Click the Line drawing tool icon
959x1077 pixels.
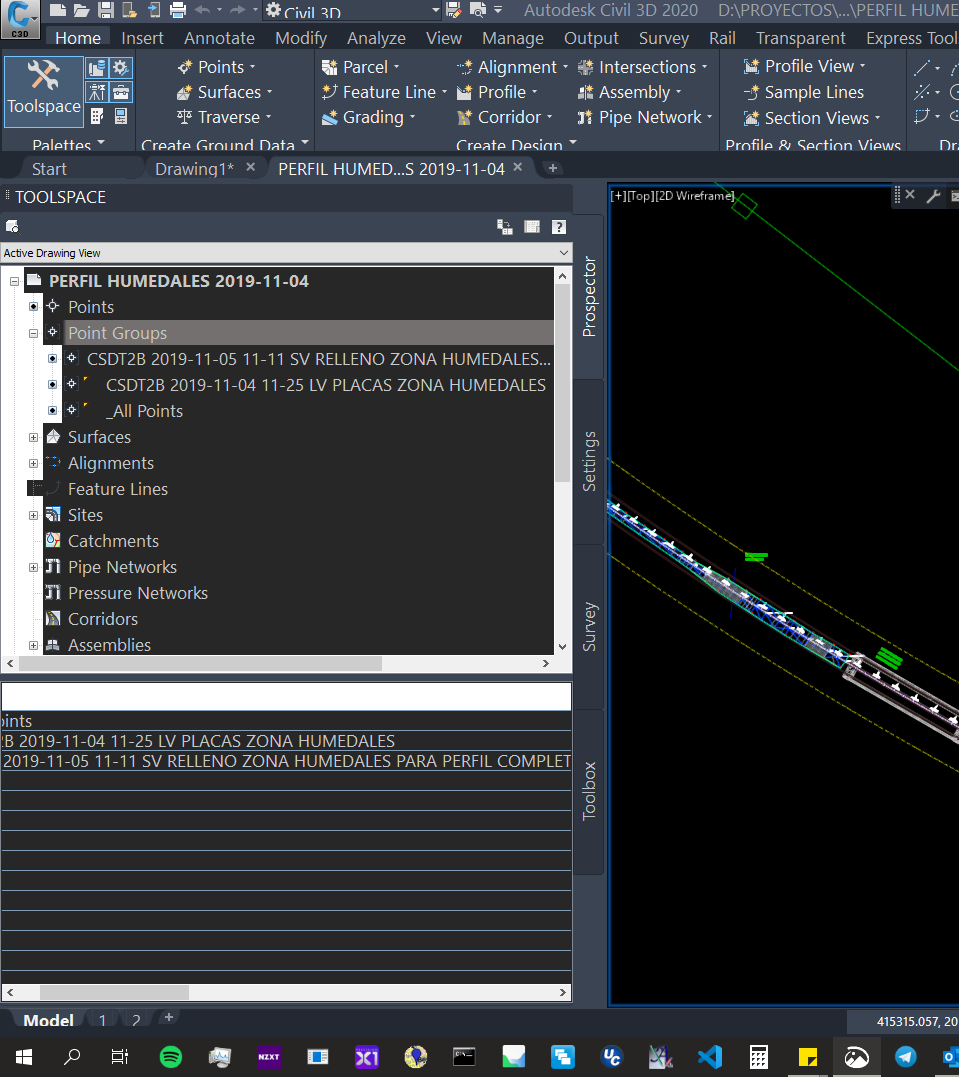(920, 66)
